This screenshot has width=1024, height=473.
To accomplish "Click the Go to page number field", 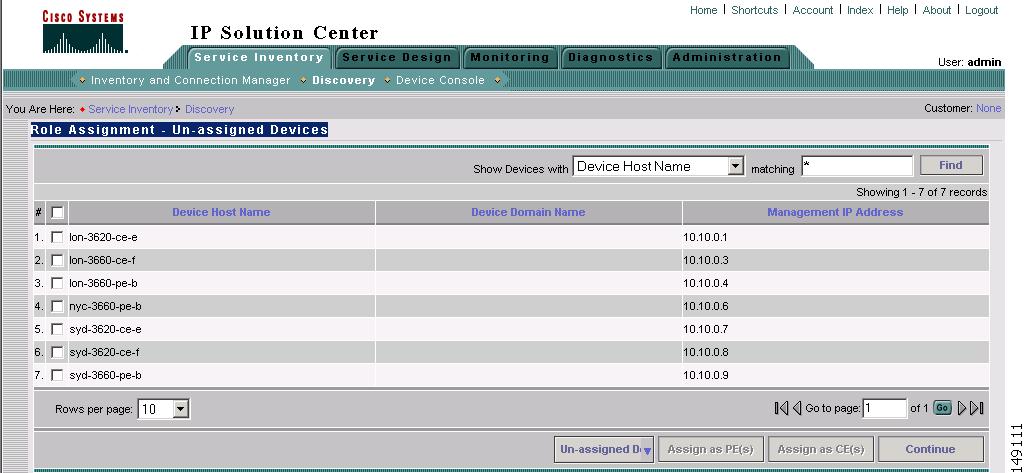I will (885, 409).
